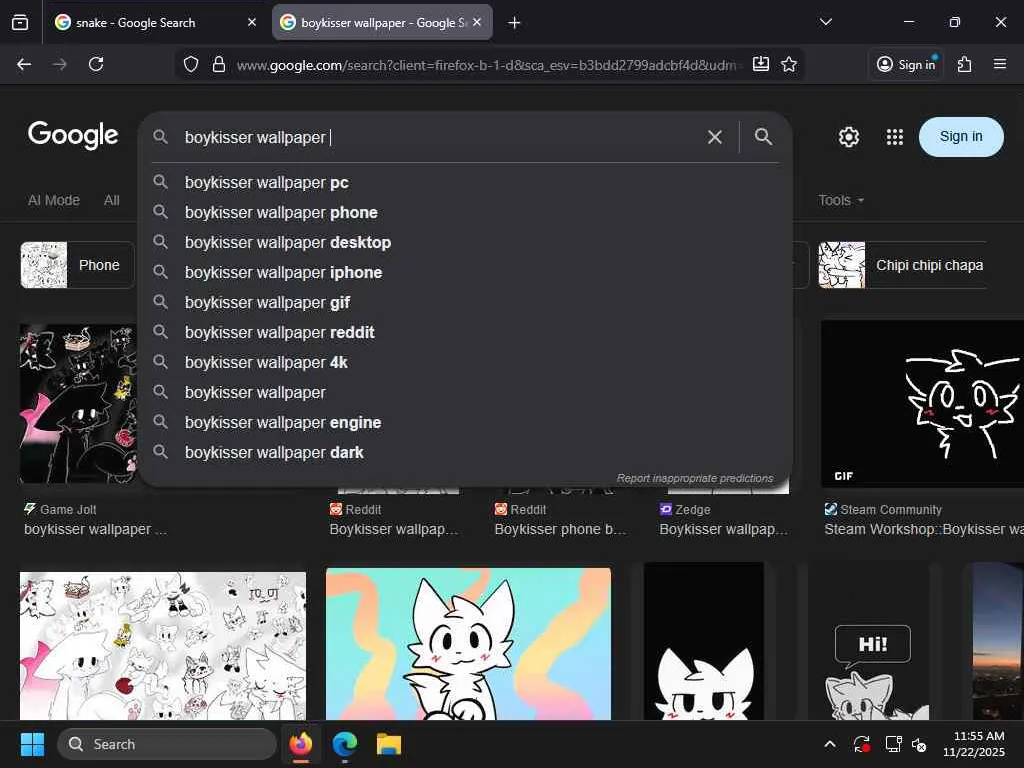Click the Firefox account Sign in button
The width and height of the screenshot is (1024, 768).
[906, 64]
